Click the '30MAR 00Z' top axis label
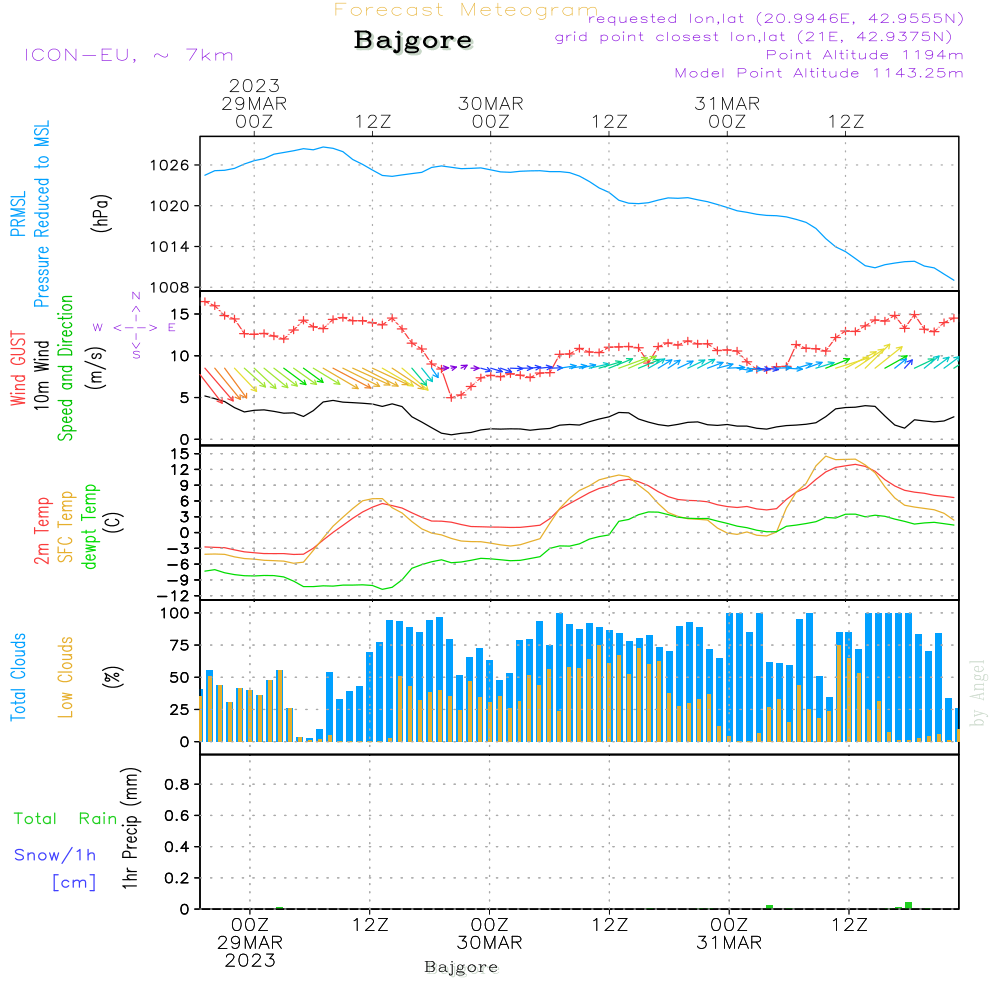The image size is (1000, 1000). pyautogui.click(x=491, y=113)
